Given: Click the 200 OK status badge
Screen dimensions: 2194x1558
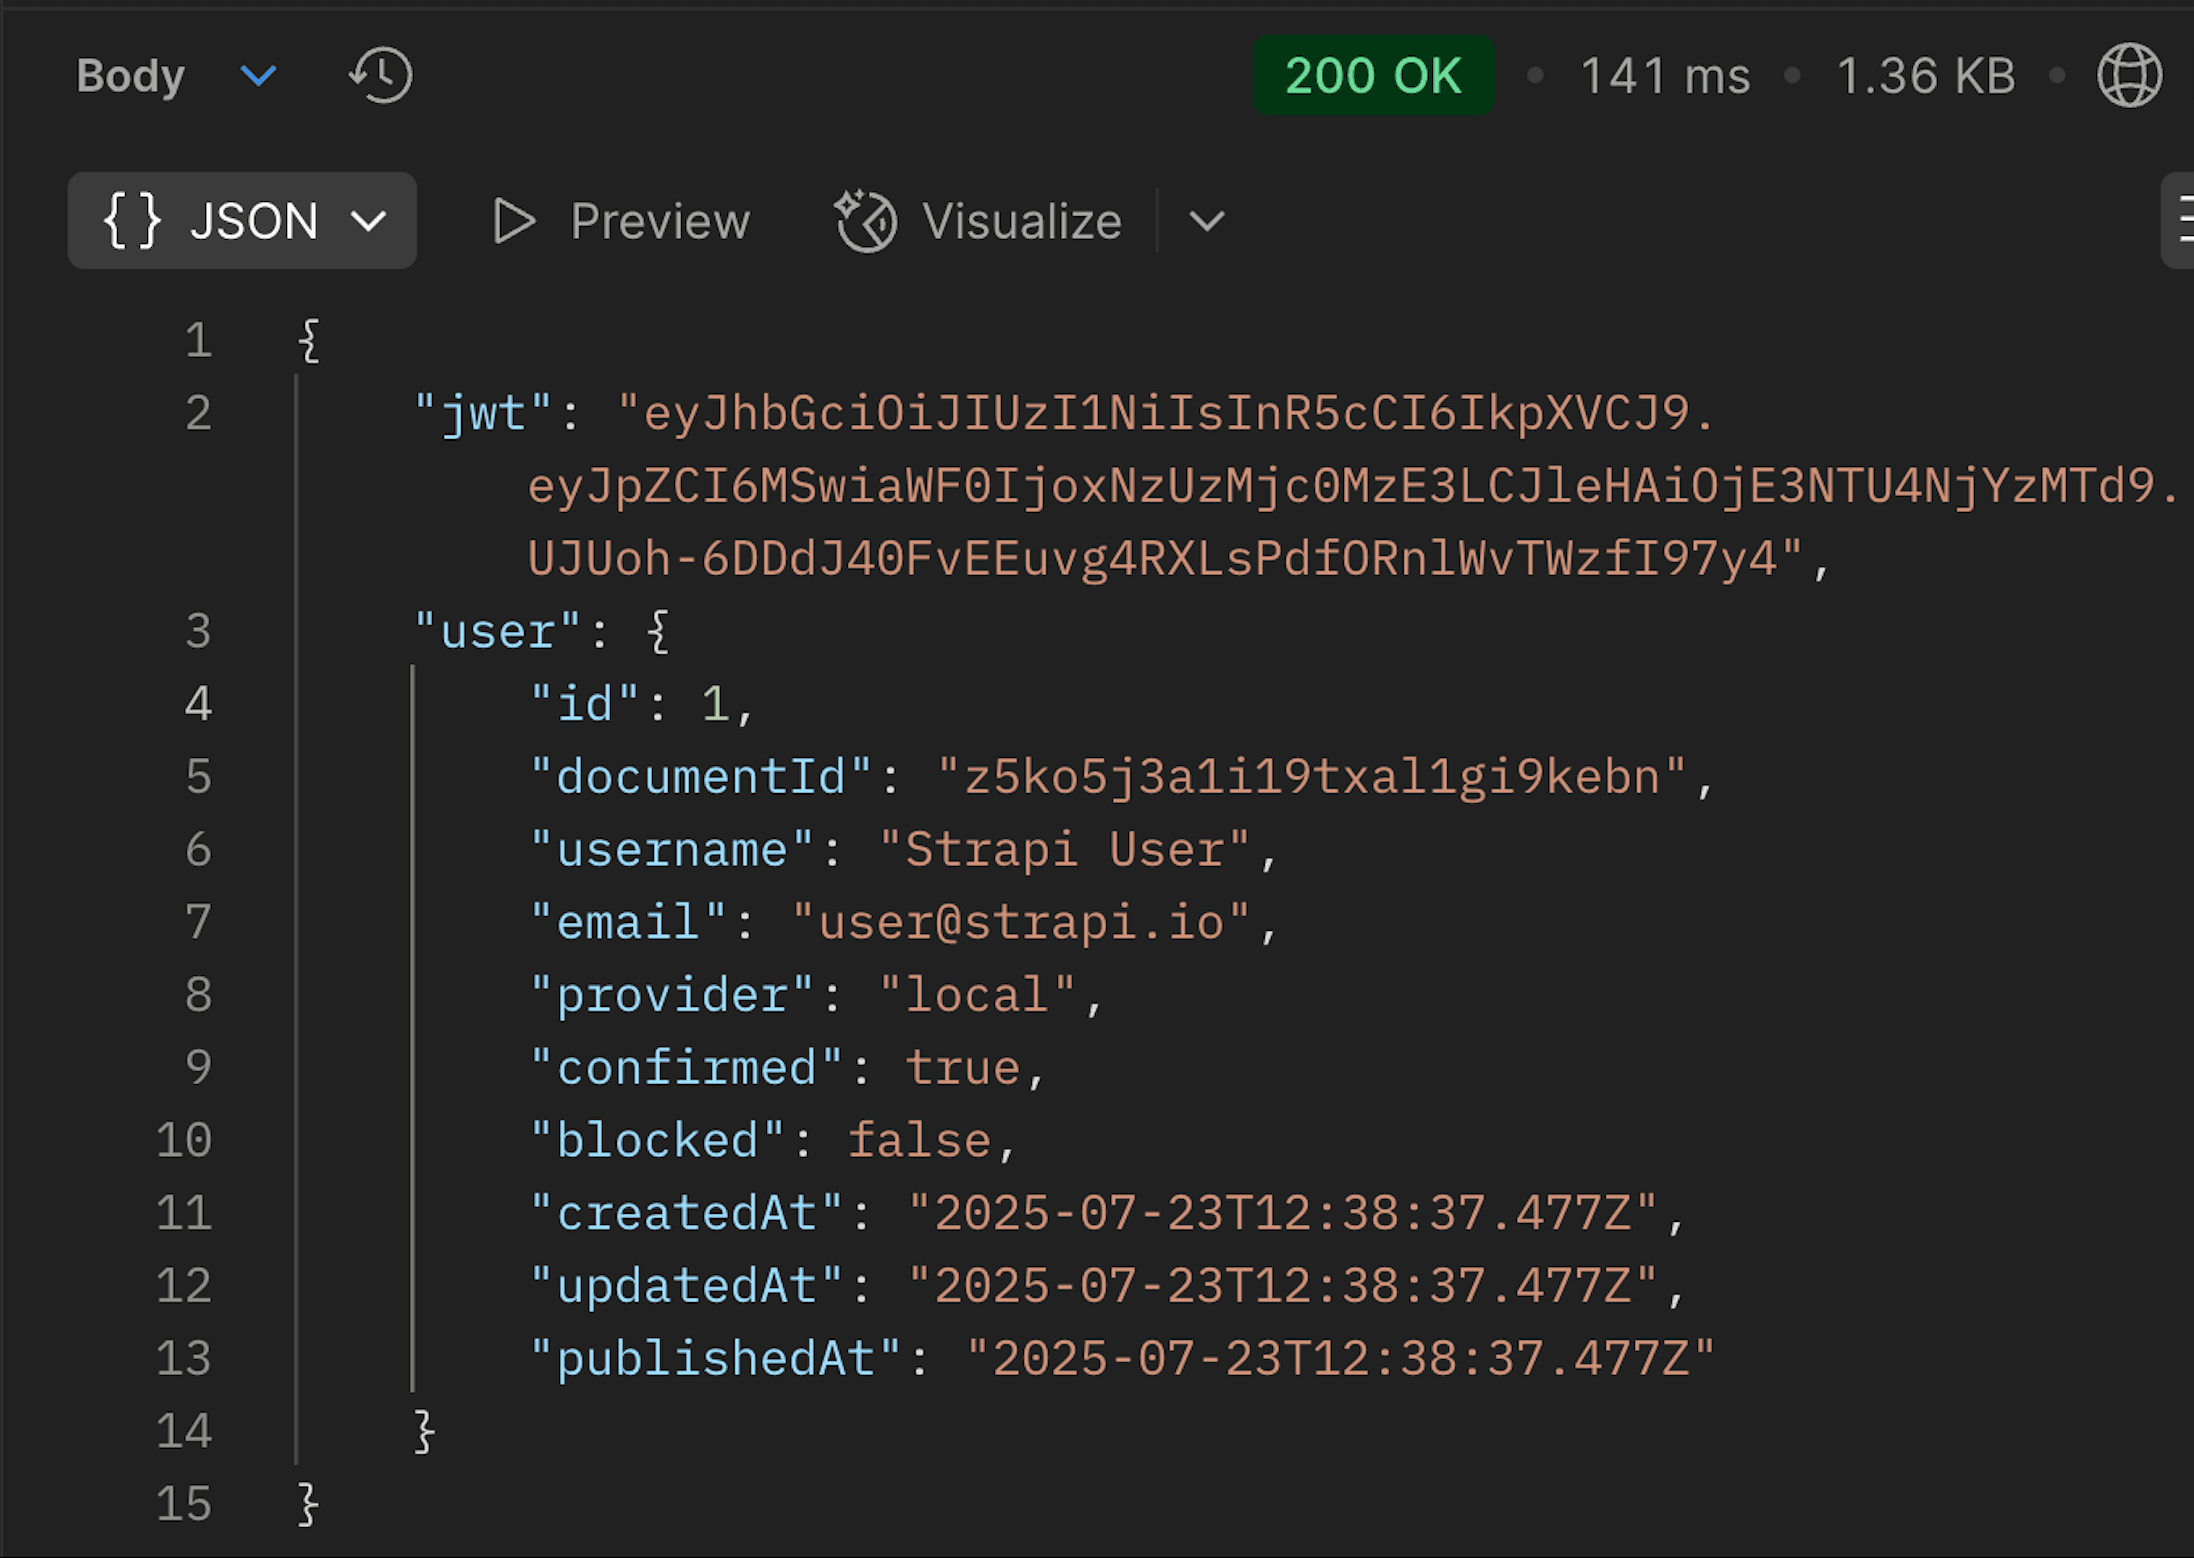Looking at the screenshot, I should 1373,76.
